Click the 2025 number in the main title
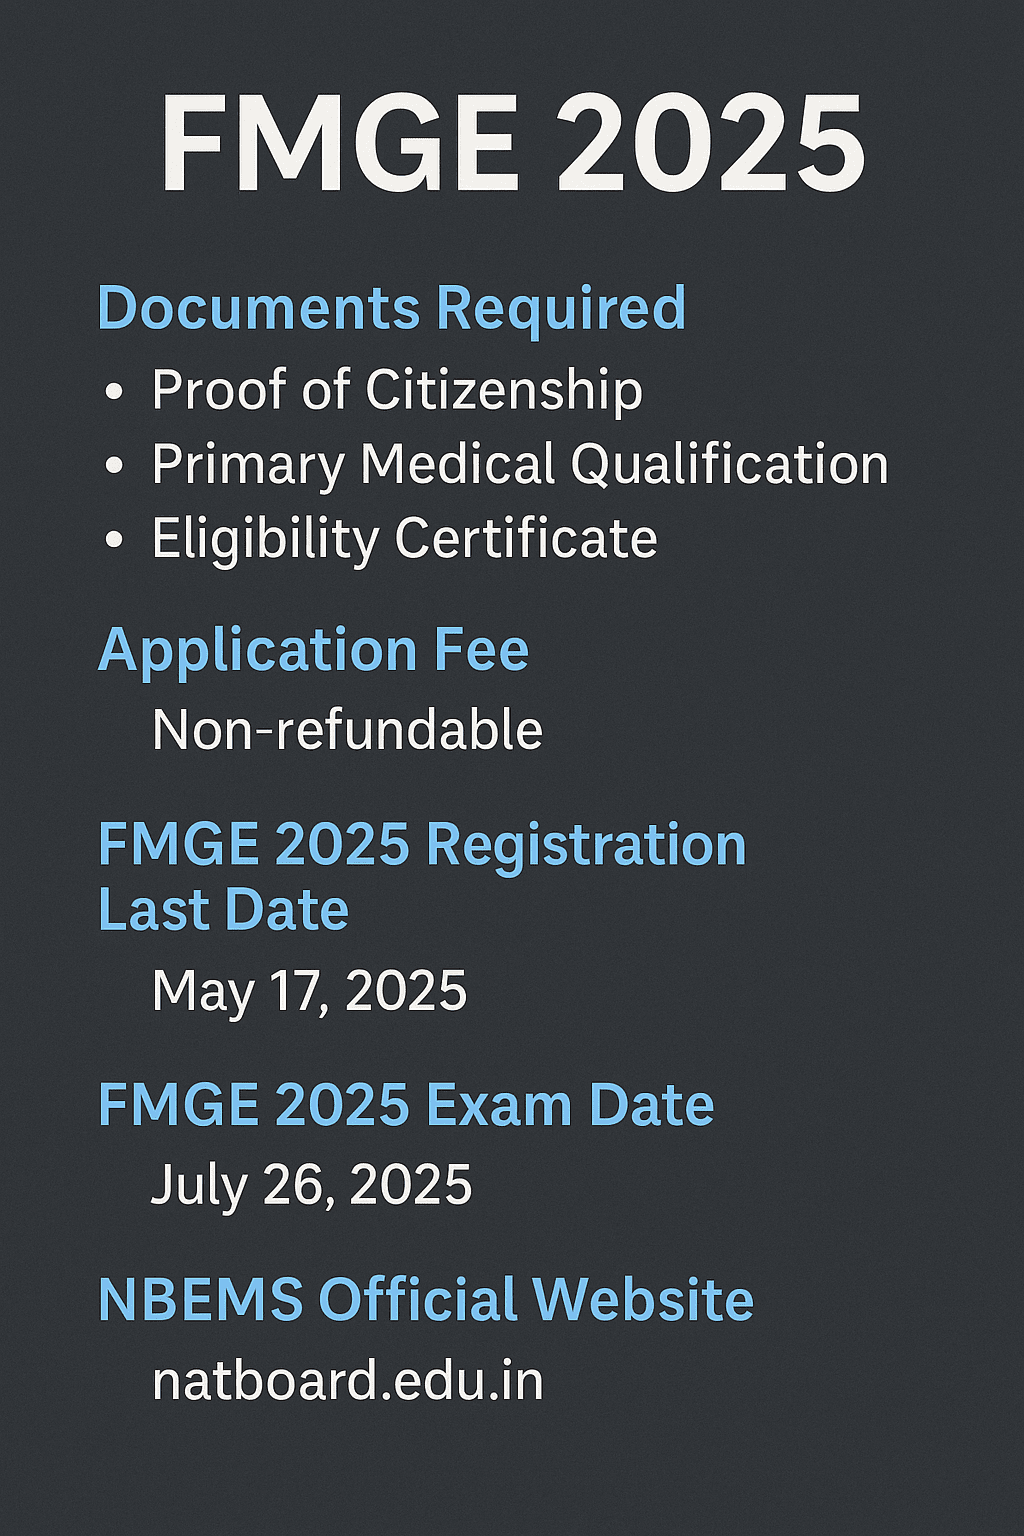Viewport: 1024px width, 1536px height. (x=711, y=143)
